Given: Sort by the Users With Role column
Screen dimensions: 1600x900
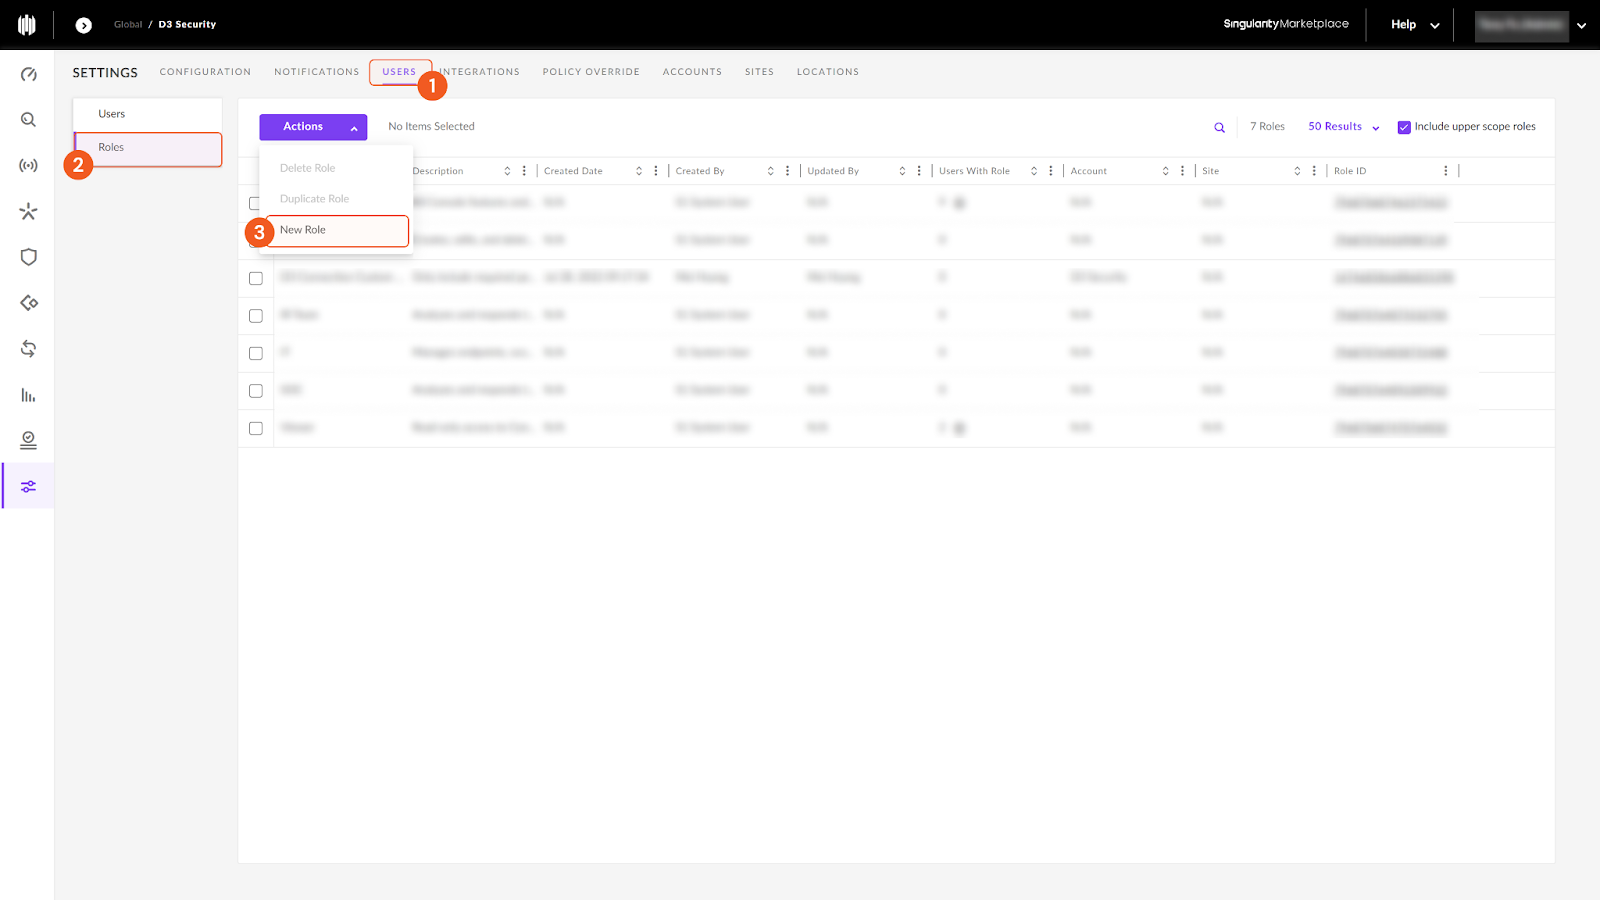Looking at the screenshot, I should pyautogui.click(x=1033, y=171).
